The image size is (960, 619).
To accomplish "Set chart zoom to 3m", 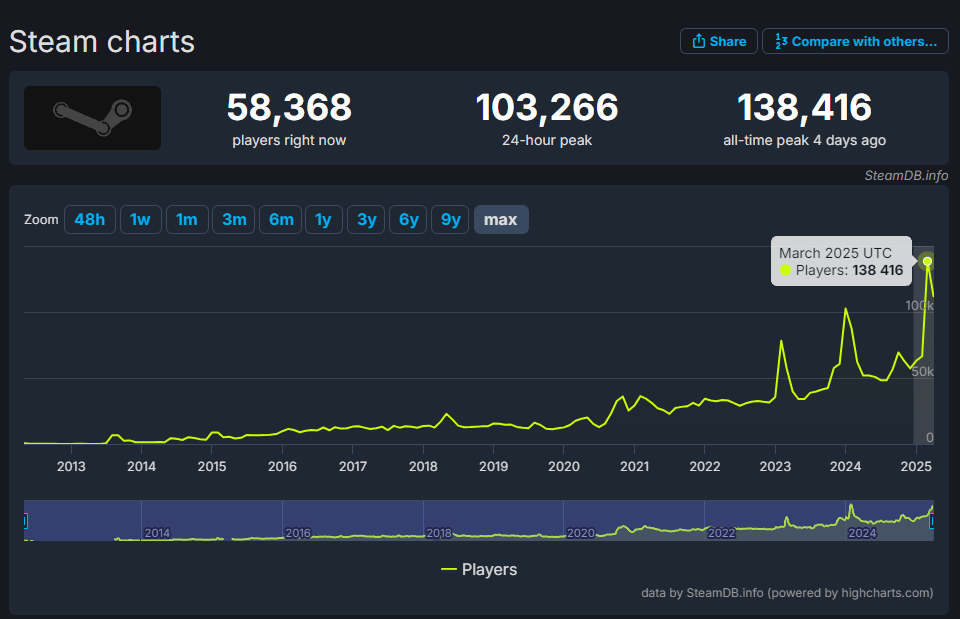I will pyautogui.click(x=234, y=219).
